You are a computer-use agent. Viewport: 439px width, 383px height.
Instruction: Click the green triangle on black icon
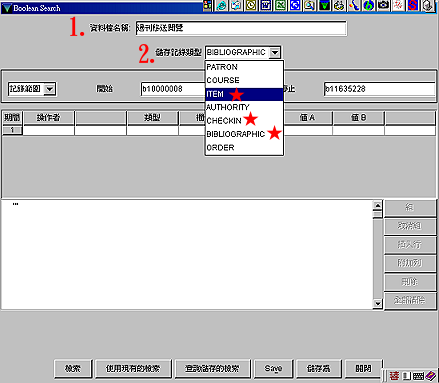pos(324,5)
